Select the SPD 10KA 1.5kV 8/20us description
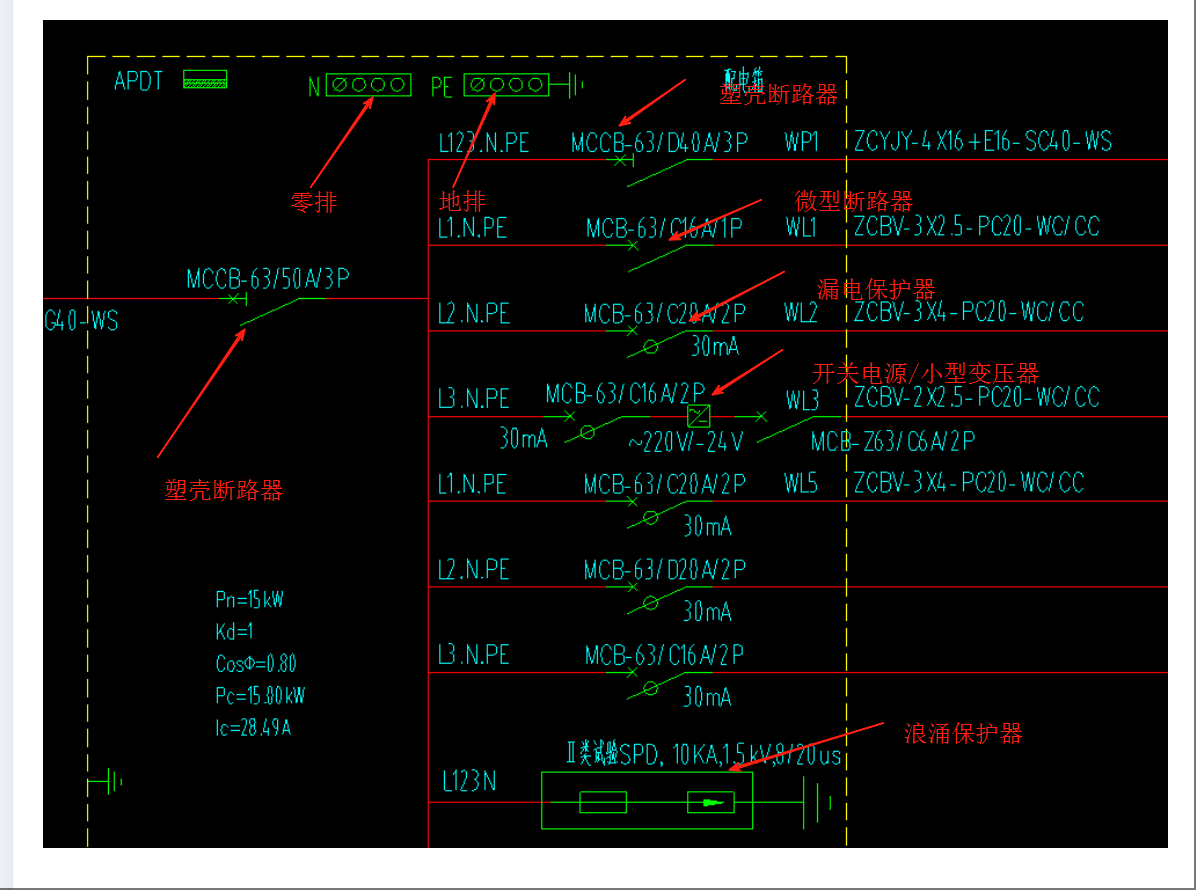The image size is (1196, 890). point(703,754)
